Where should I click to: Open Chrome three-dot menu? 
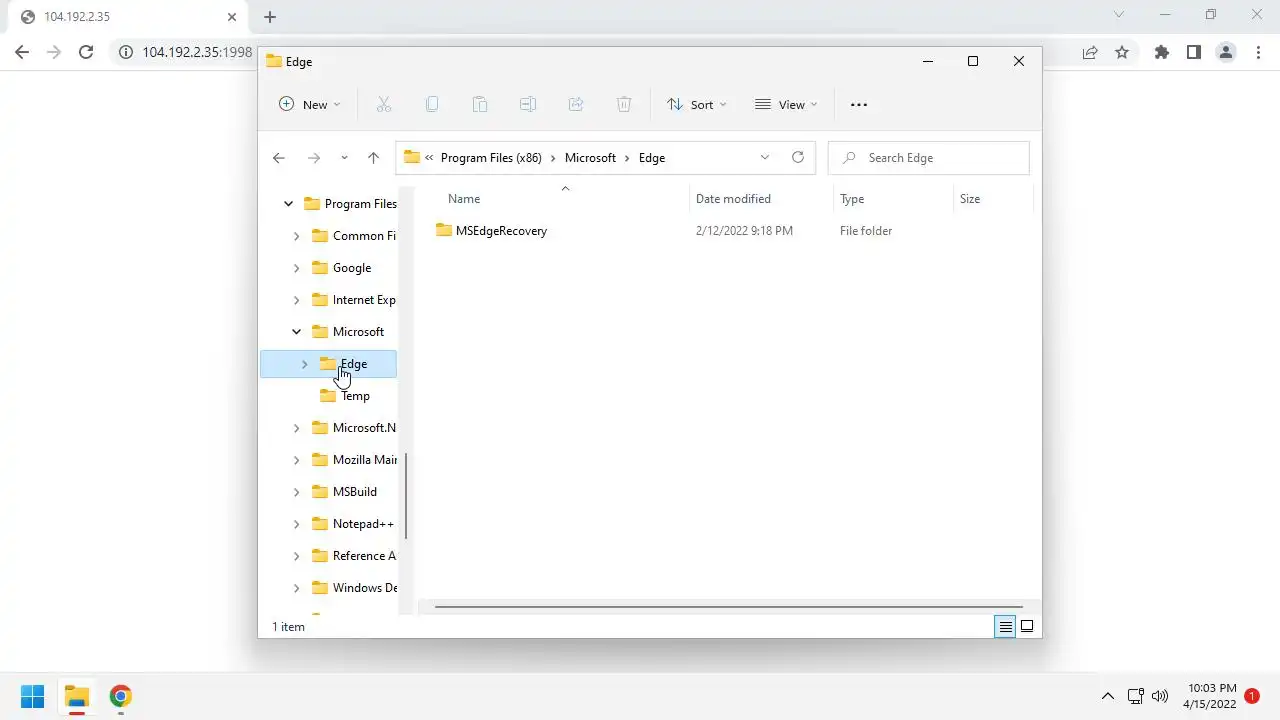pyautogui.click(x=1258, y=52)
